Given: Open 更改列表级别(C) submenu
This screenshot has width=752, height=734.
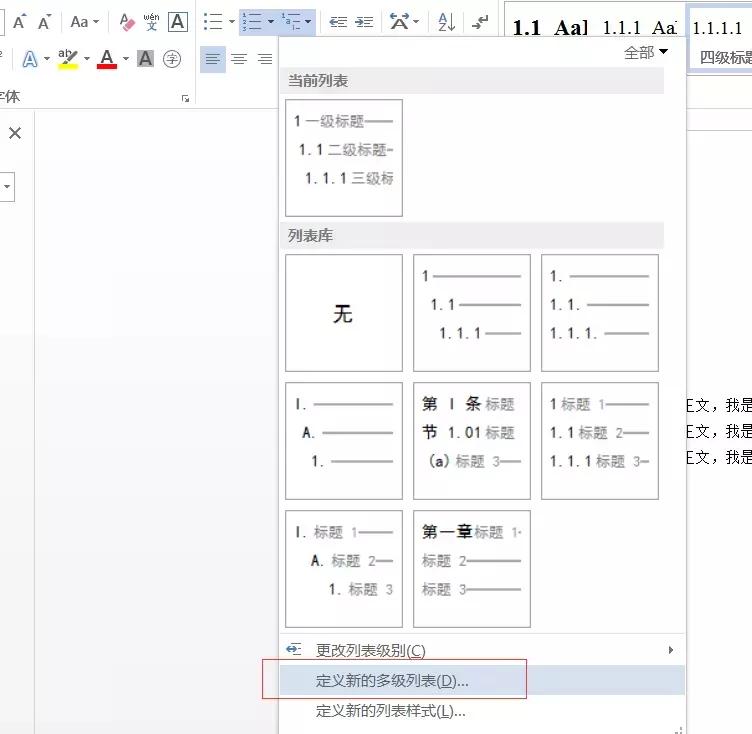Looking at the screenshot, I should point(482,650).
